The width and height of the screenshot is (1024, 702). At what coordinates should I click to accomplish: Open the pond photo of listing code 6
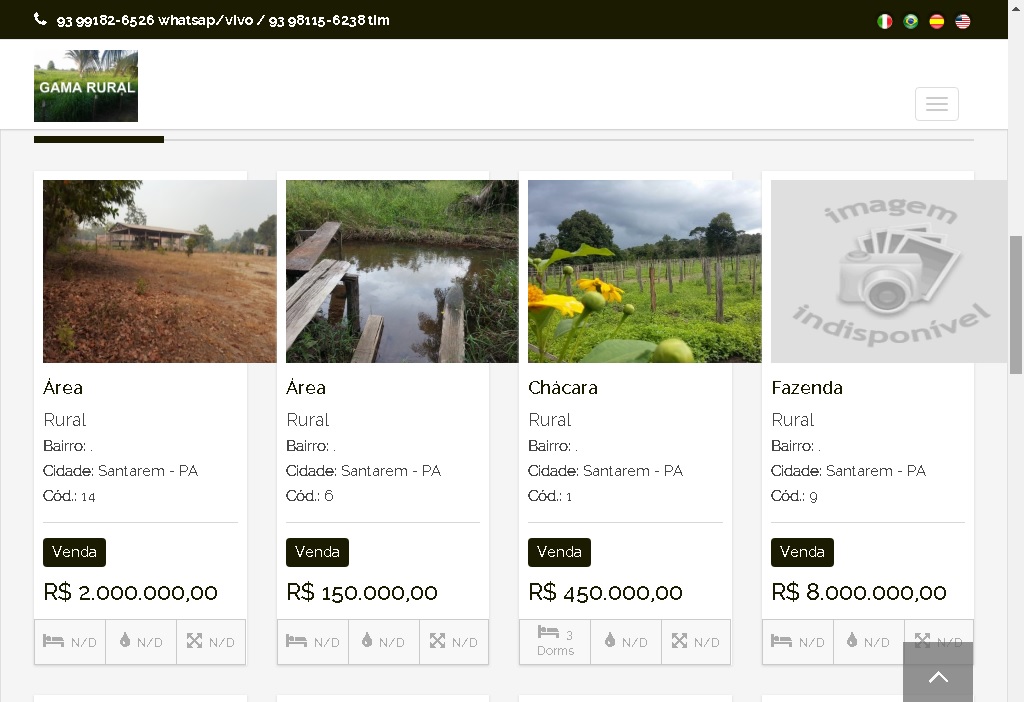tap(402, 271)
